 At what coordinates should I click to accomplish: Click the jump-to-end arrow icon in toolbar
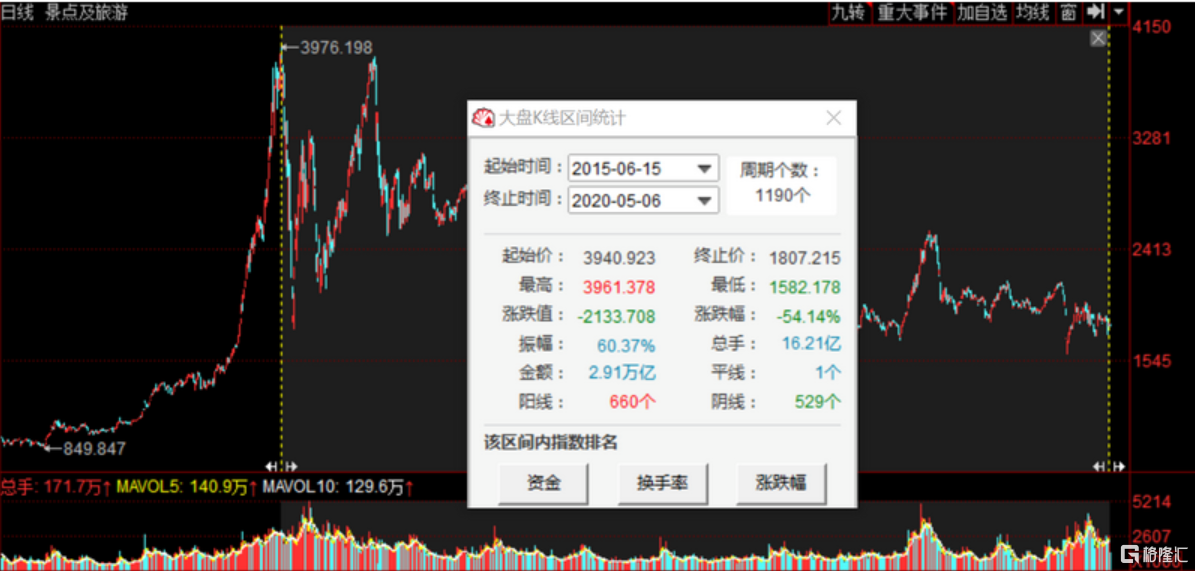click(x=1095, y=12)
